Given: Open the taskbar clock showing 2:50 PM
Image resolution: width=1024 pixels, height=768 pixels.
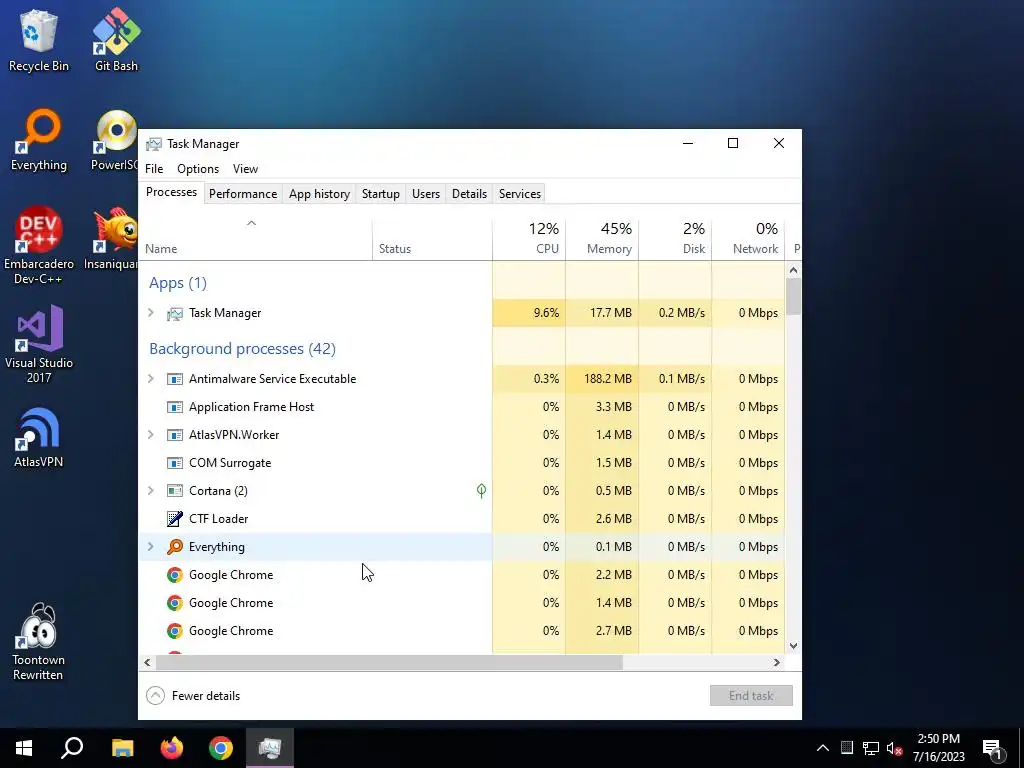Looking at the screenshot, I should (938, 748).
